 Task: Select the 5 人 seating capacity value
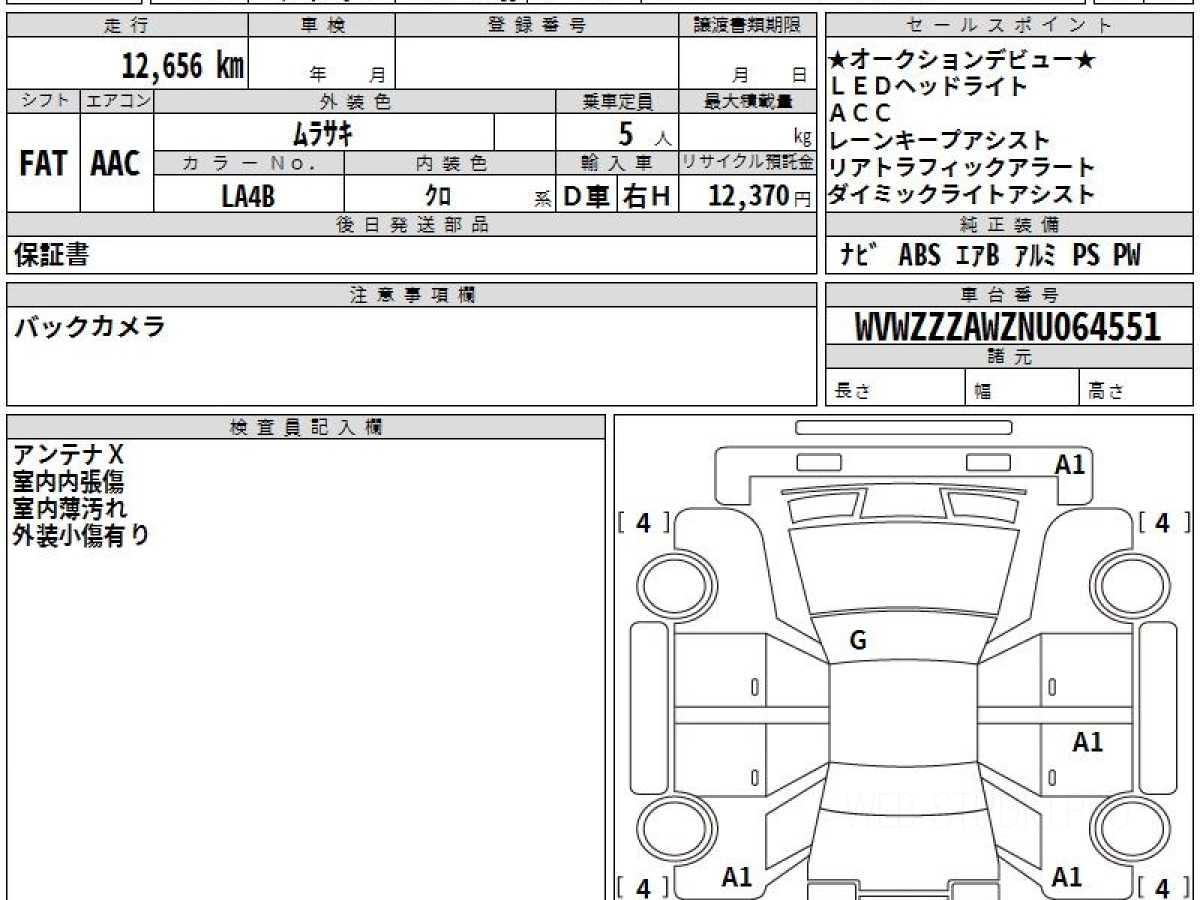(646, 132)
